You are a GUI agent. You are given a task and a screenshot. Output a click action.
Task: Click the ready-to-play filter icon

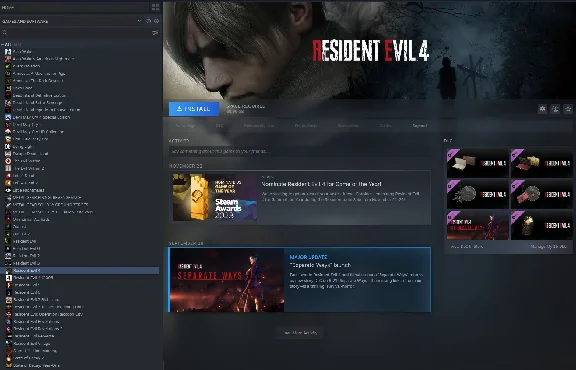pos(156,21)
